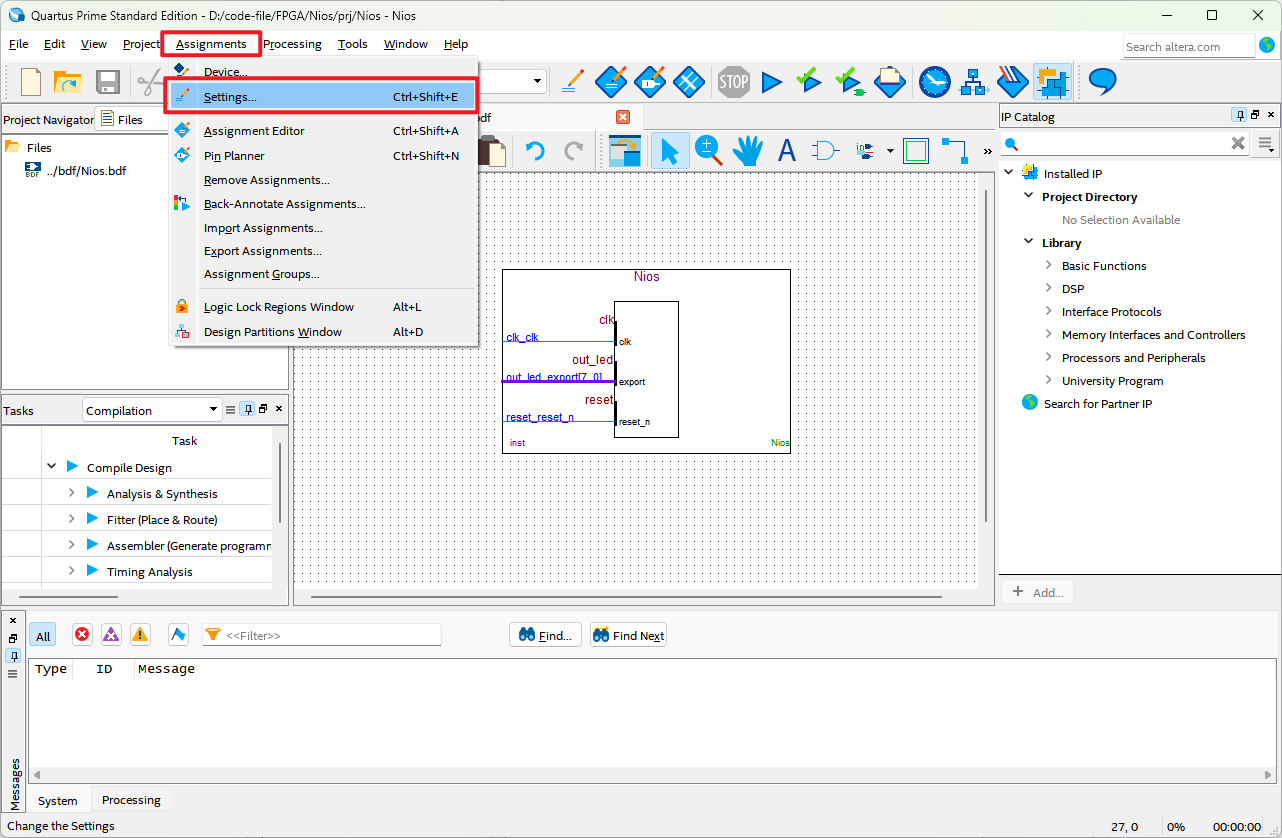Create a new file with the toolbar icon
The image size is (1282, 838).
pos(31,82)
